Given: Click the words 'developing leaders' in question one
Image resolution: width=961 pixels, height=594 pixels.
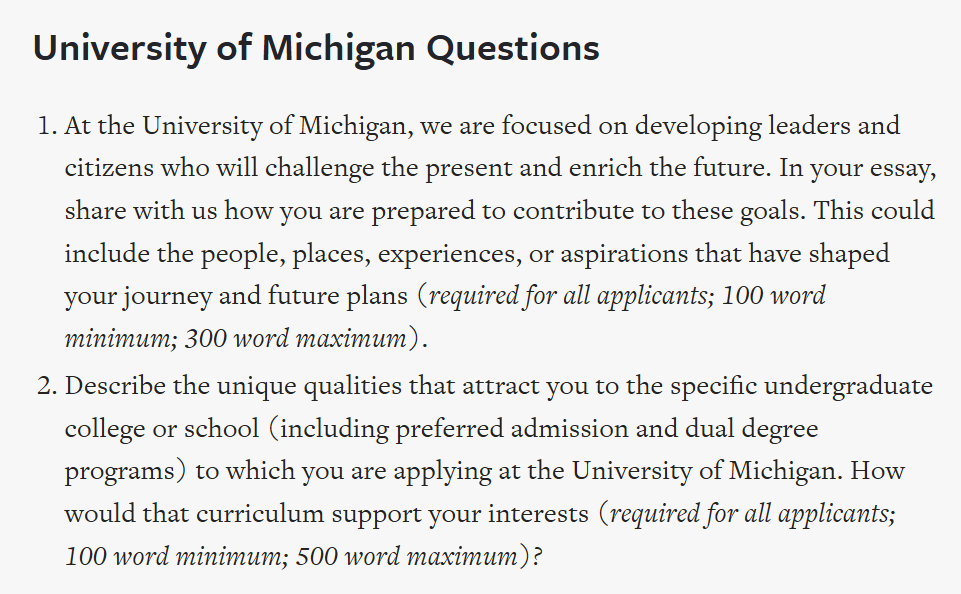Looking at the screenshot, I should (x=742, y=127).
